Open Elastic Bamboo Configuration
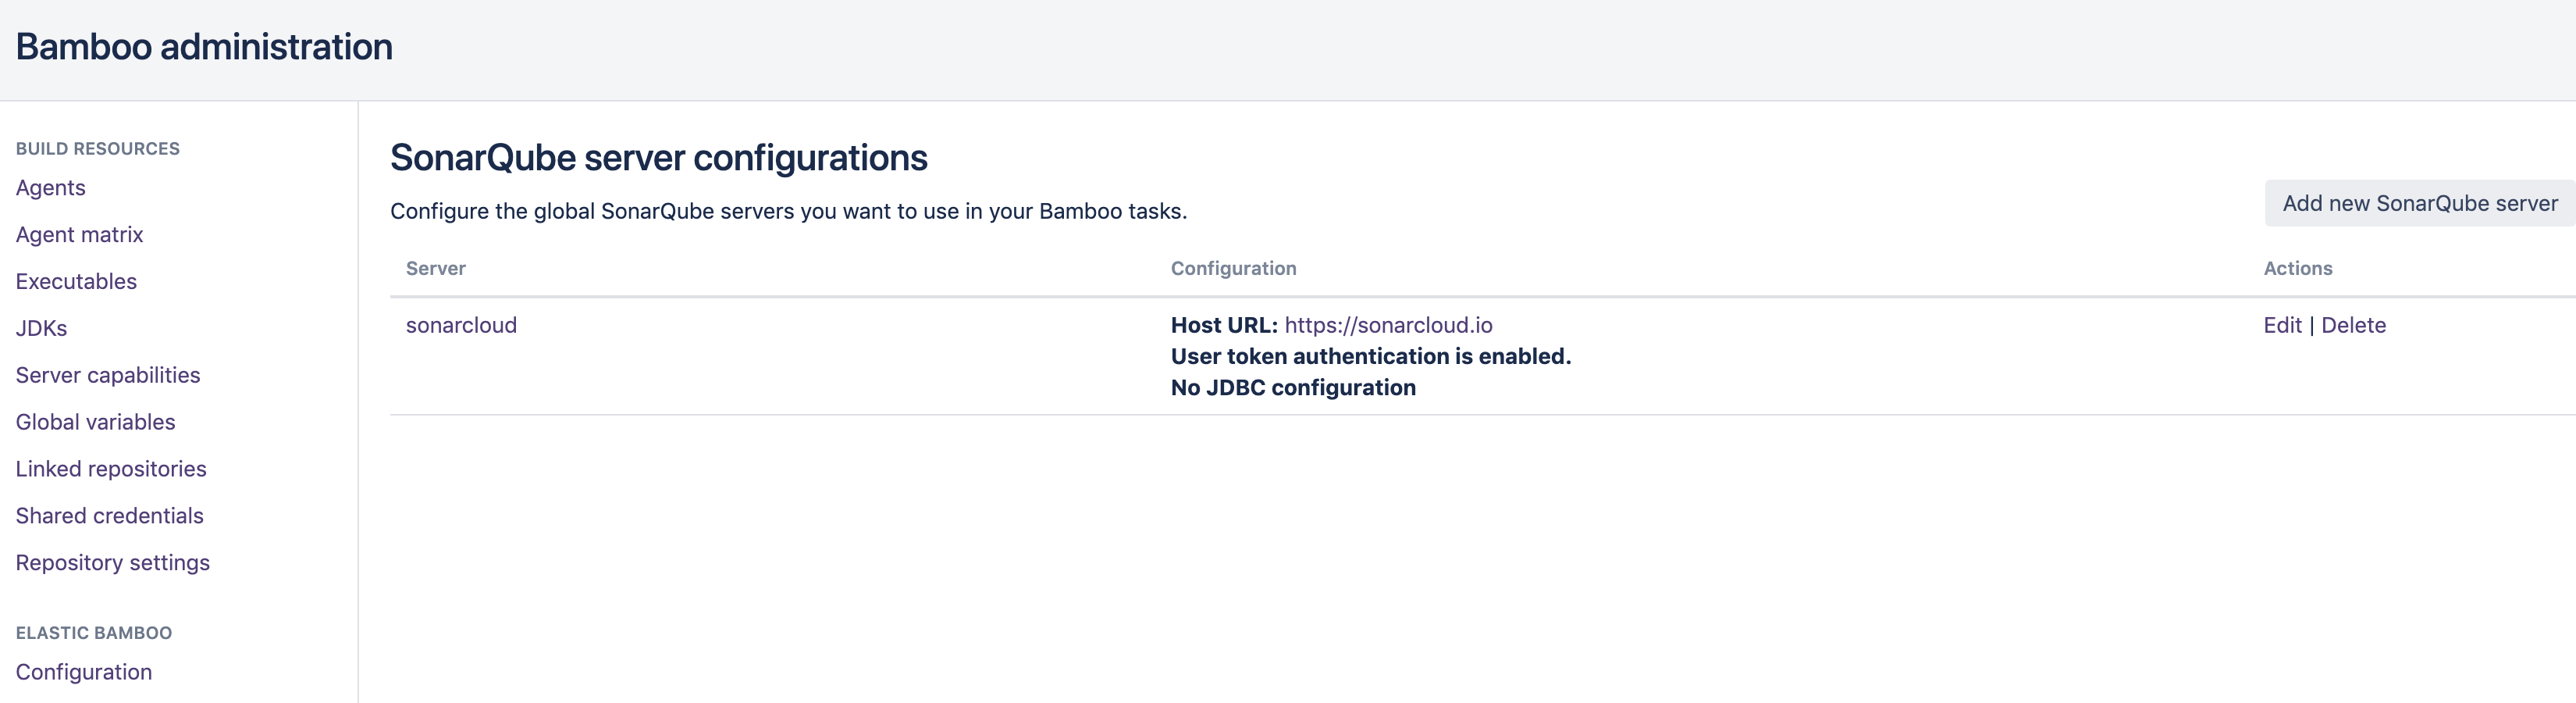 pos(84,673)
